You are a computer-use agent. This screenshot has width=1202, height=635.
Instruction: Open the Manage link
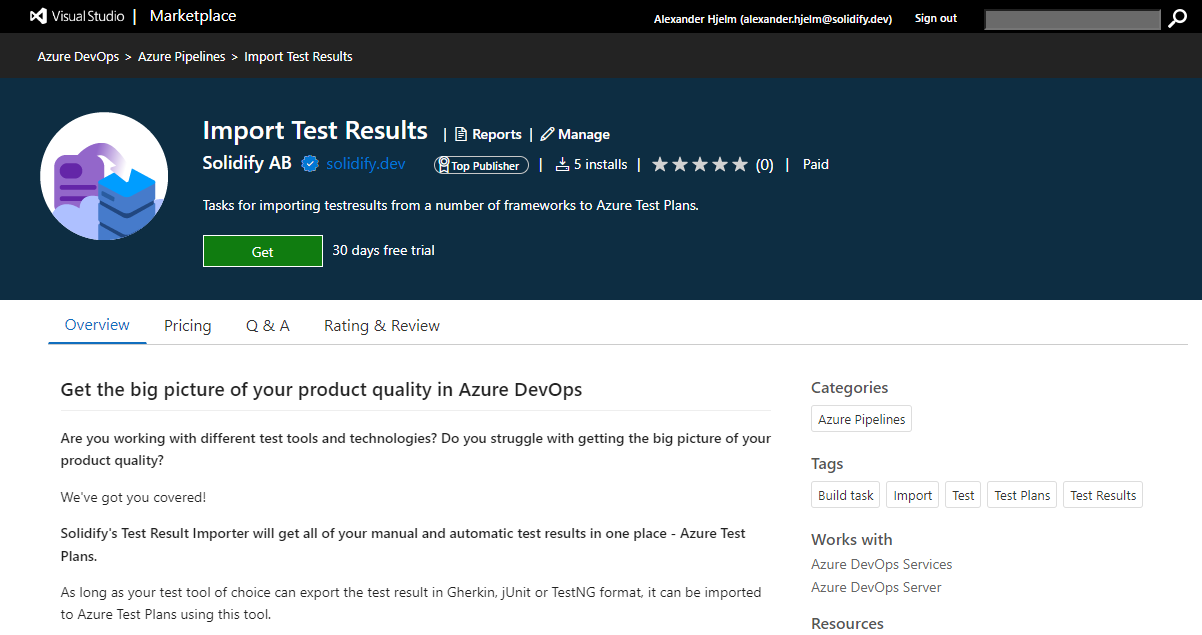575,134
